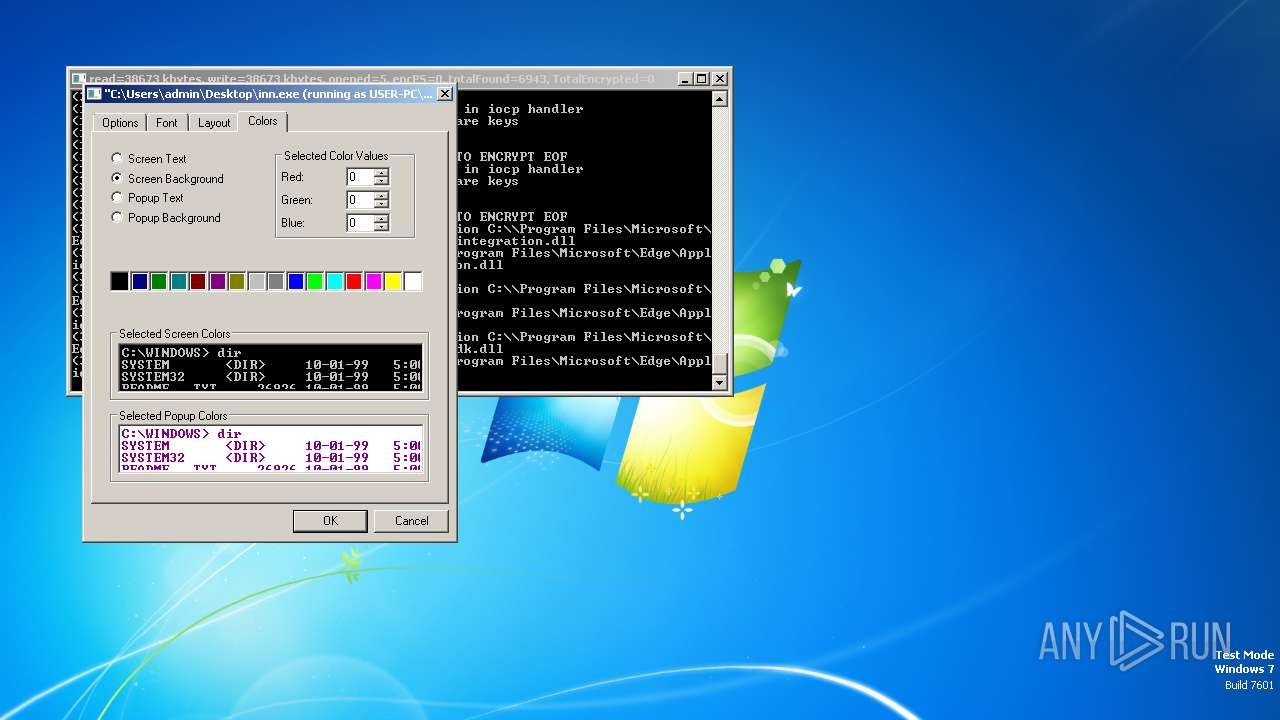The height and width of the screenshot is (720, 1280).
Task: Click the Blue value input field
Action: click(x=360, y=223)
